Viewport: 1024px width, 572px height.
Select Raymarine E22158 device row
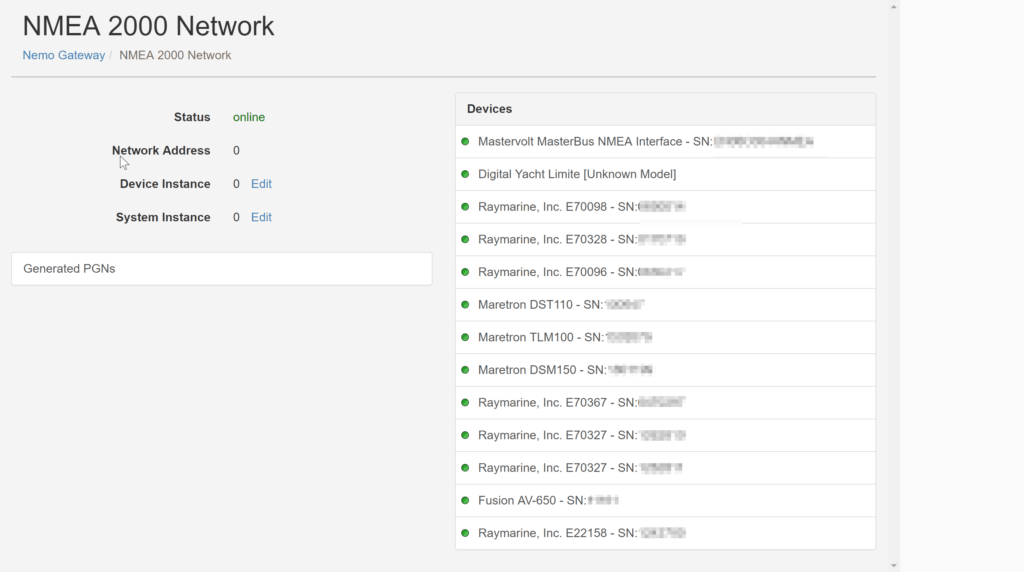pos(665,533)
